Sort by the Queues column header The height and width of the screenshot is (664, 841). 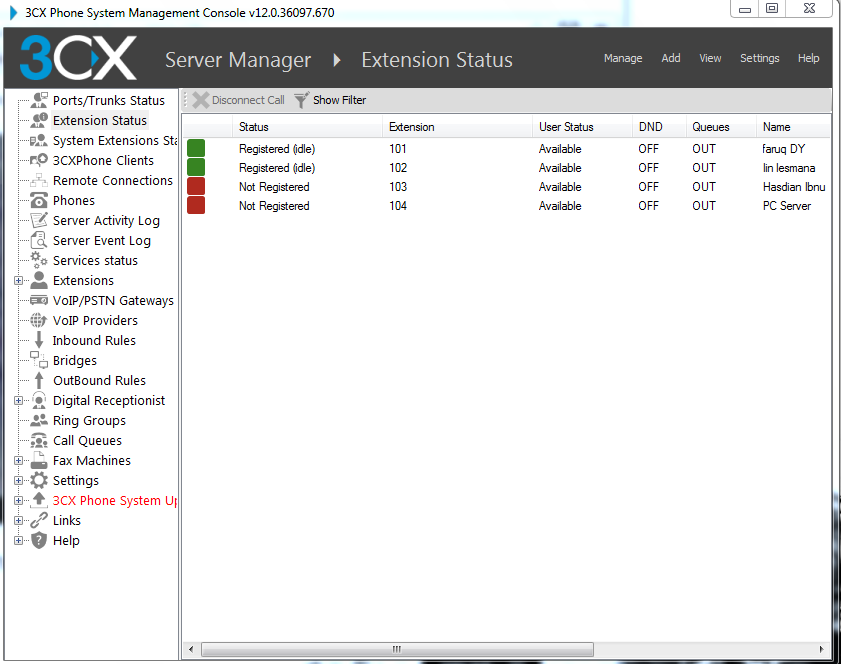coord(721,127)
